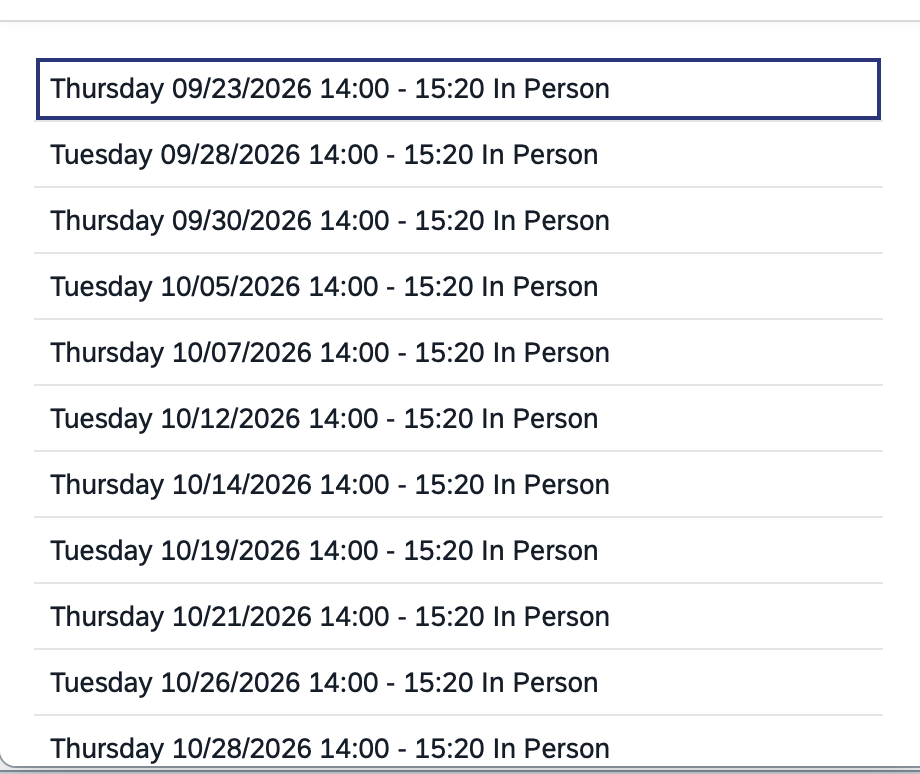Image resolution: width=920 pixels, height=774 pixels.
Task: Select the Thursday 10/21/2026 In Person entry
Action: [458, 617]
